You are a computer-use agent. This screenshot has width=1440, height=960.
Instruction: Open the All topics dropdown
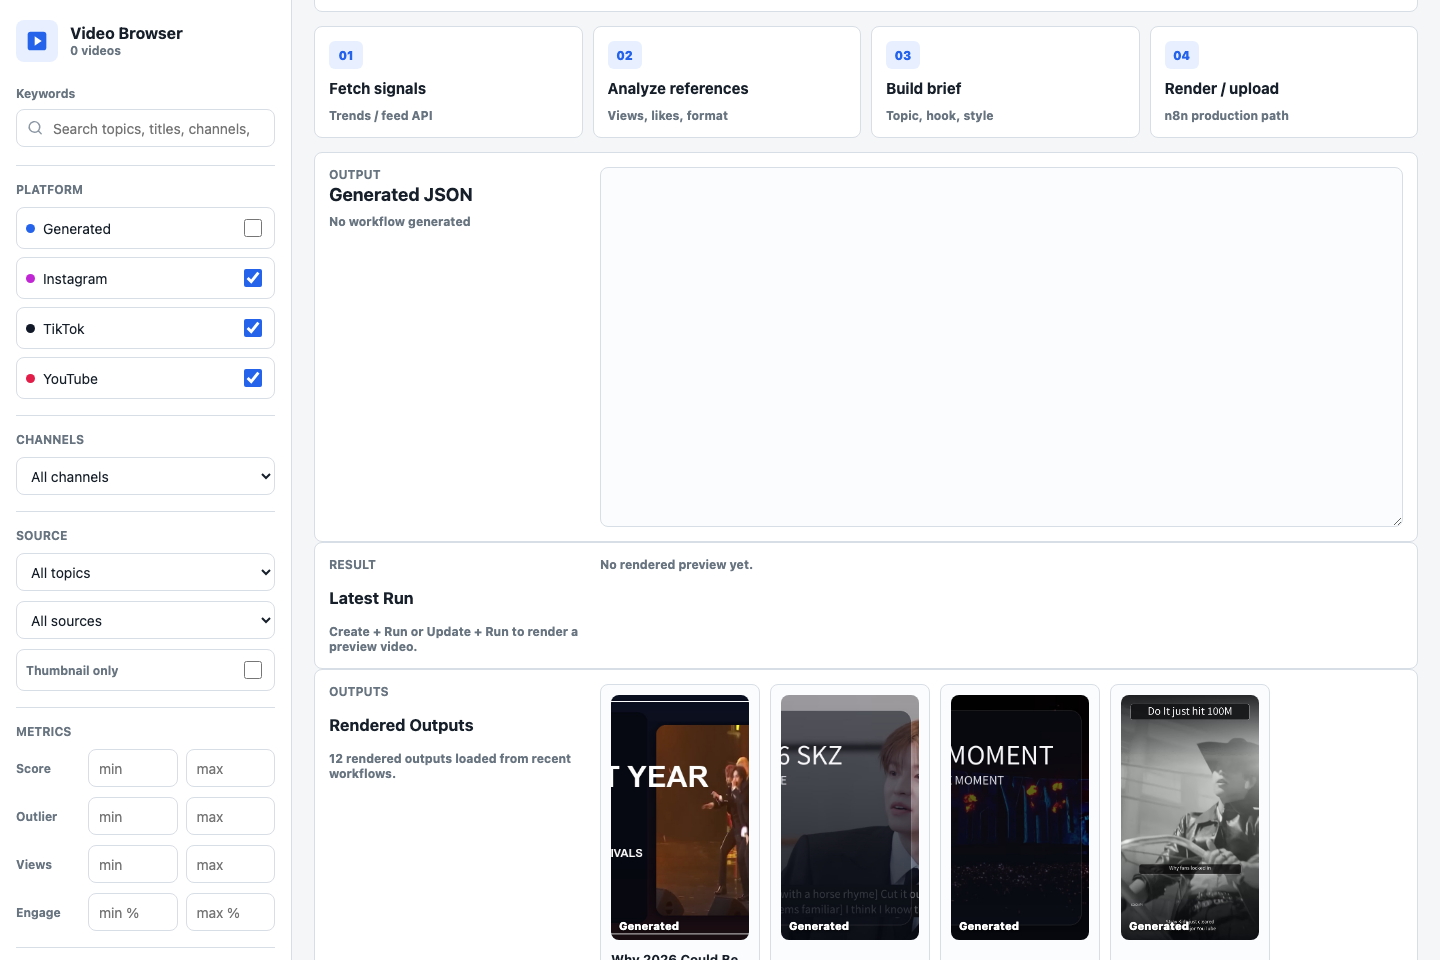145,572
